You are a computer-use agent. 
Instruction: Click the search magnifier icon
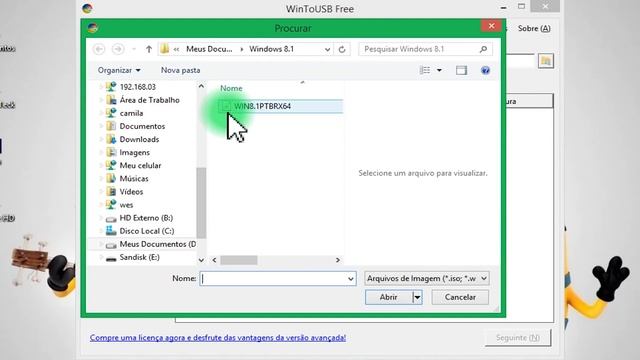coord(483,49)
